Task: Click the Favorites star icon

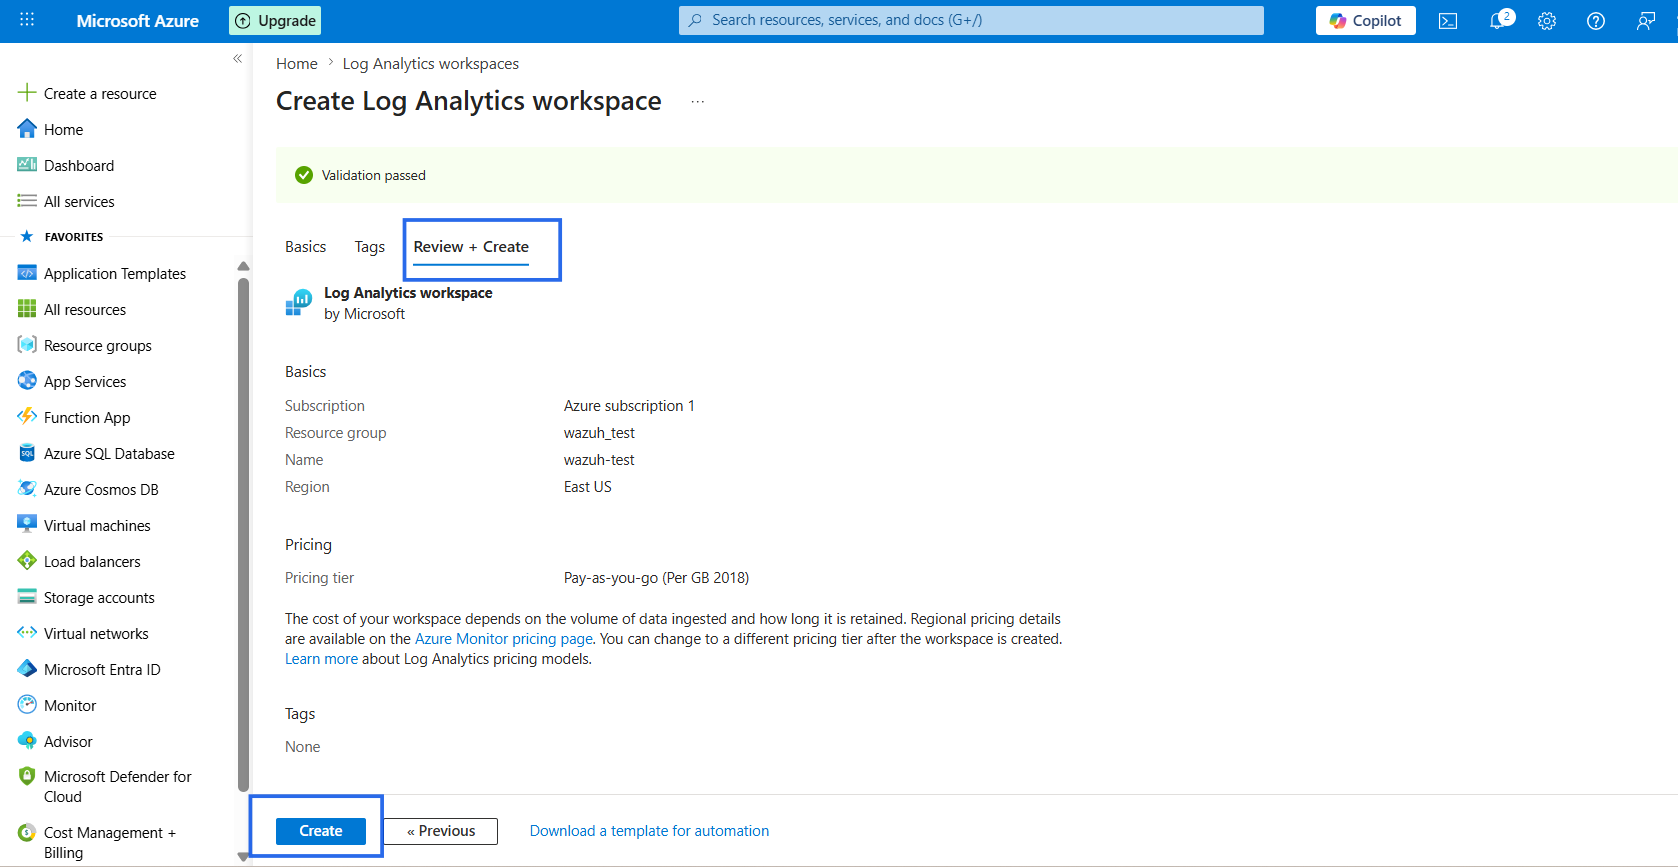Action: [x=27, y=237]
